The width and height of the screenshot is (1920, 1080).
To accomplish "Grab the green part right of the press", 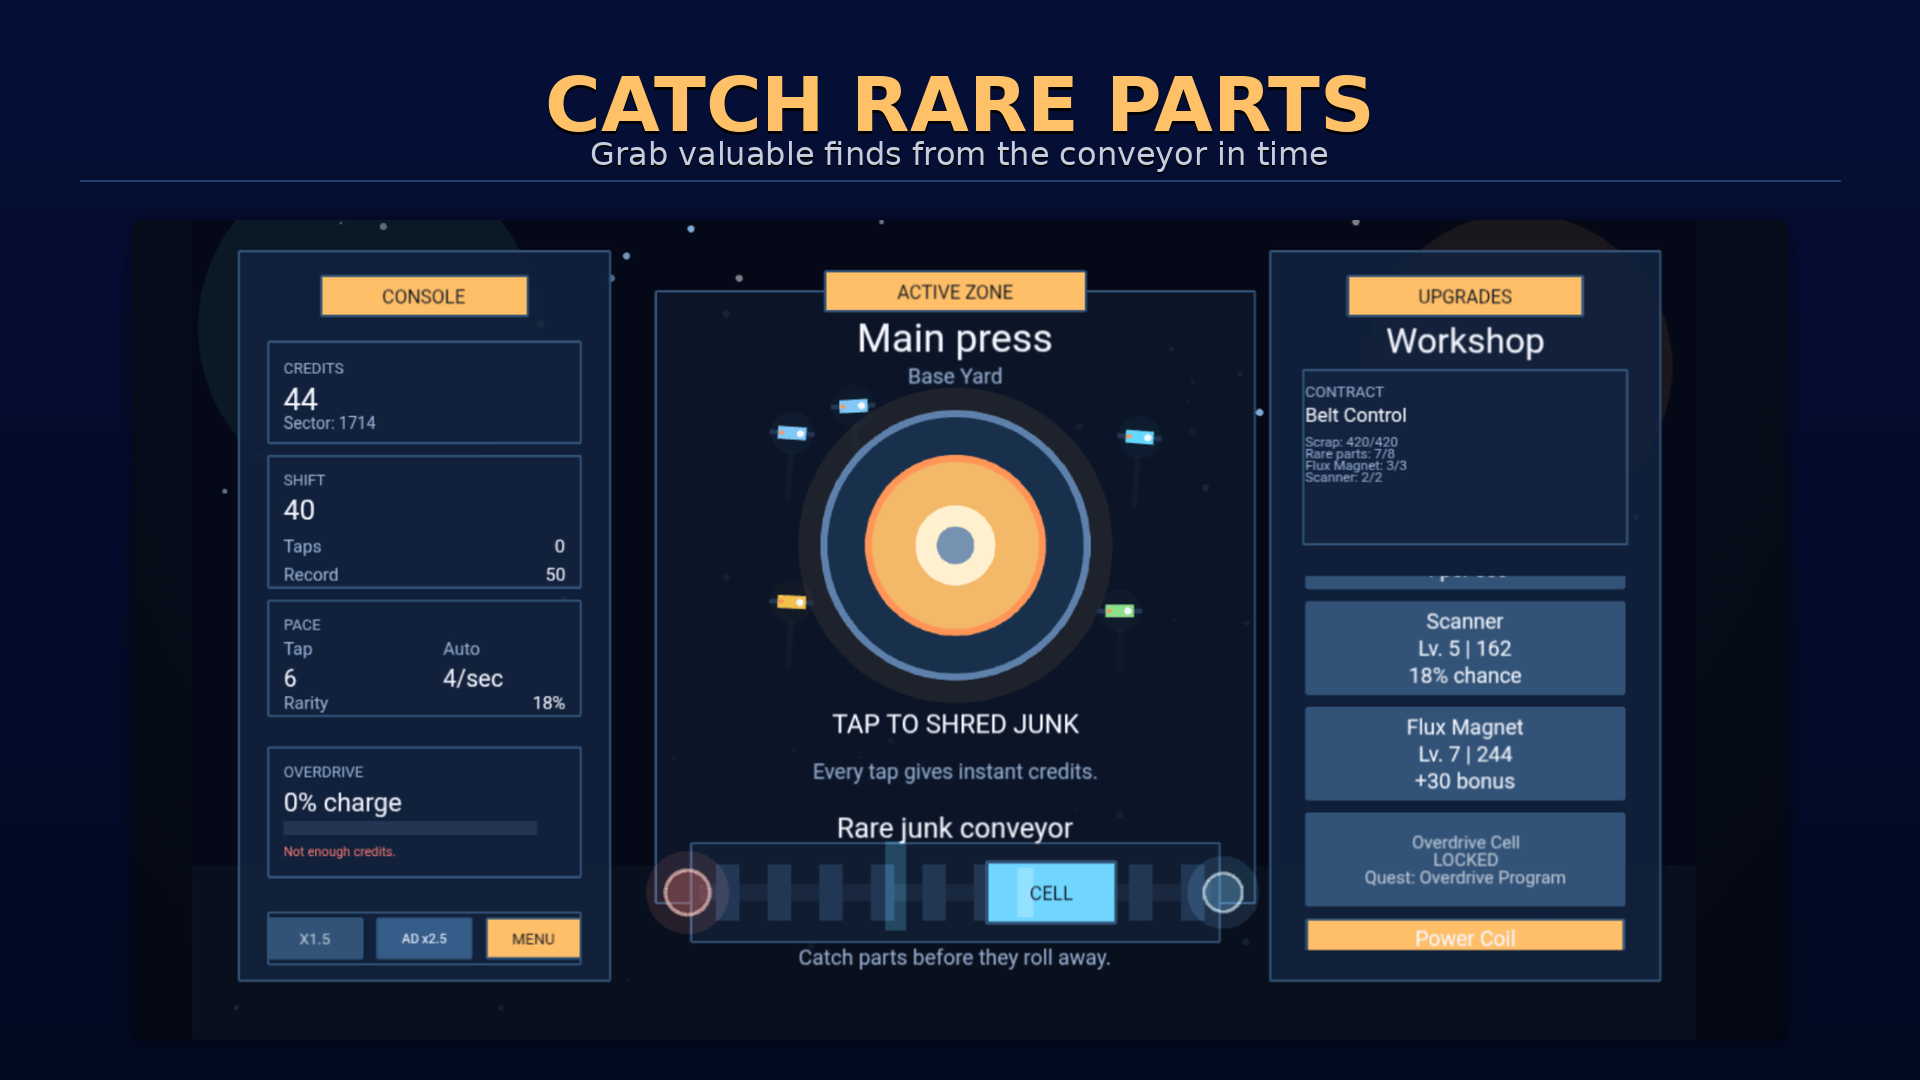I will pyautogui.click(x=1120, y=612).
